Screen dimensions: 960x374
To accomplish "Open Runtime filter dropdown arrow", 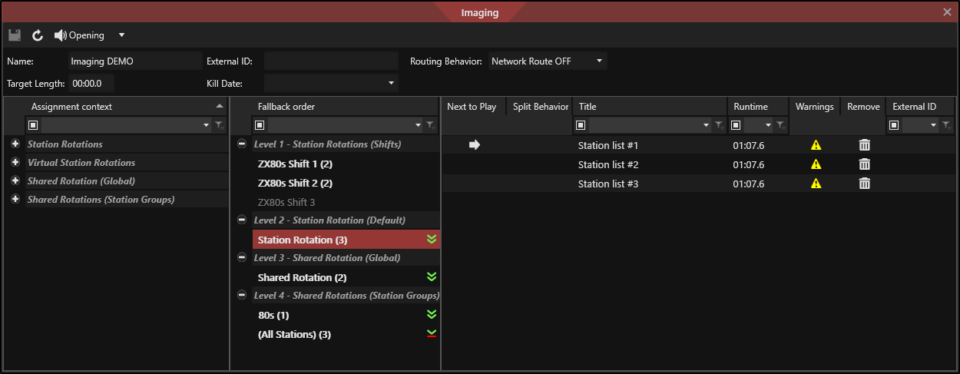I will pyautogui.click(x=769, y=125).
